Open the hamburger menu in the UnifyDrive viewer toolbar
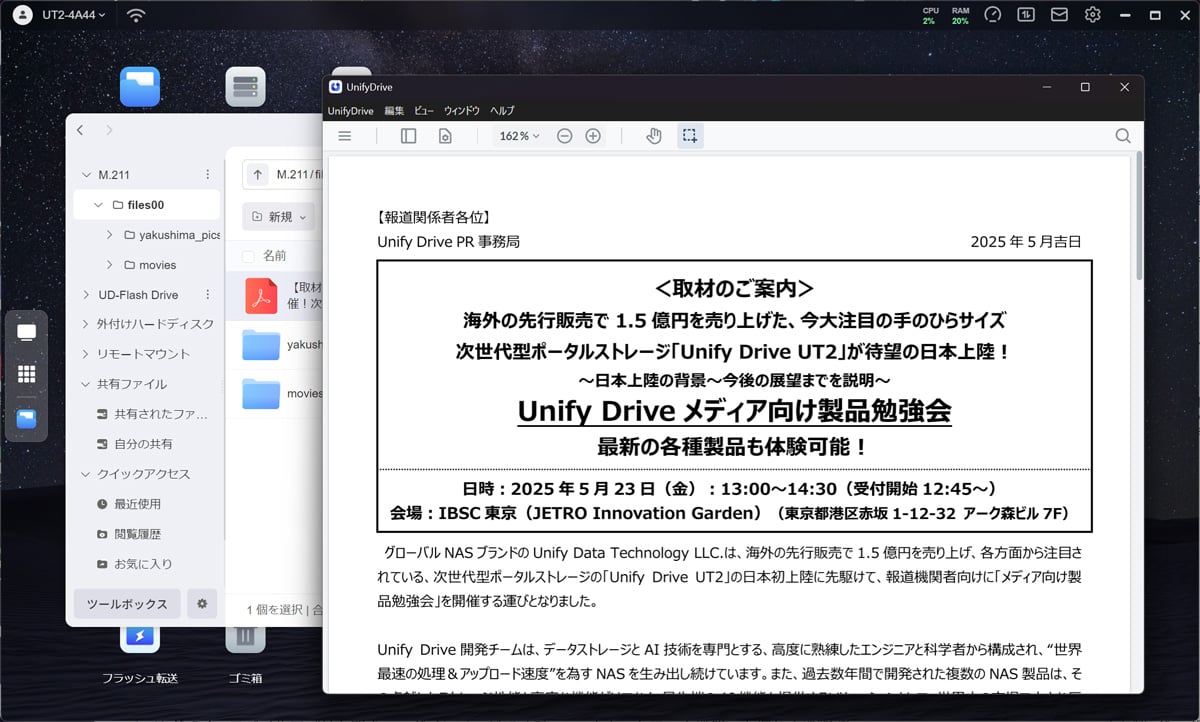 pyautogui.click(x=345, y=136)
